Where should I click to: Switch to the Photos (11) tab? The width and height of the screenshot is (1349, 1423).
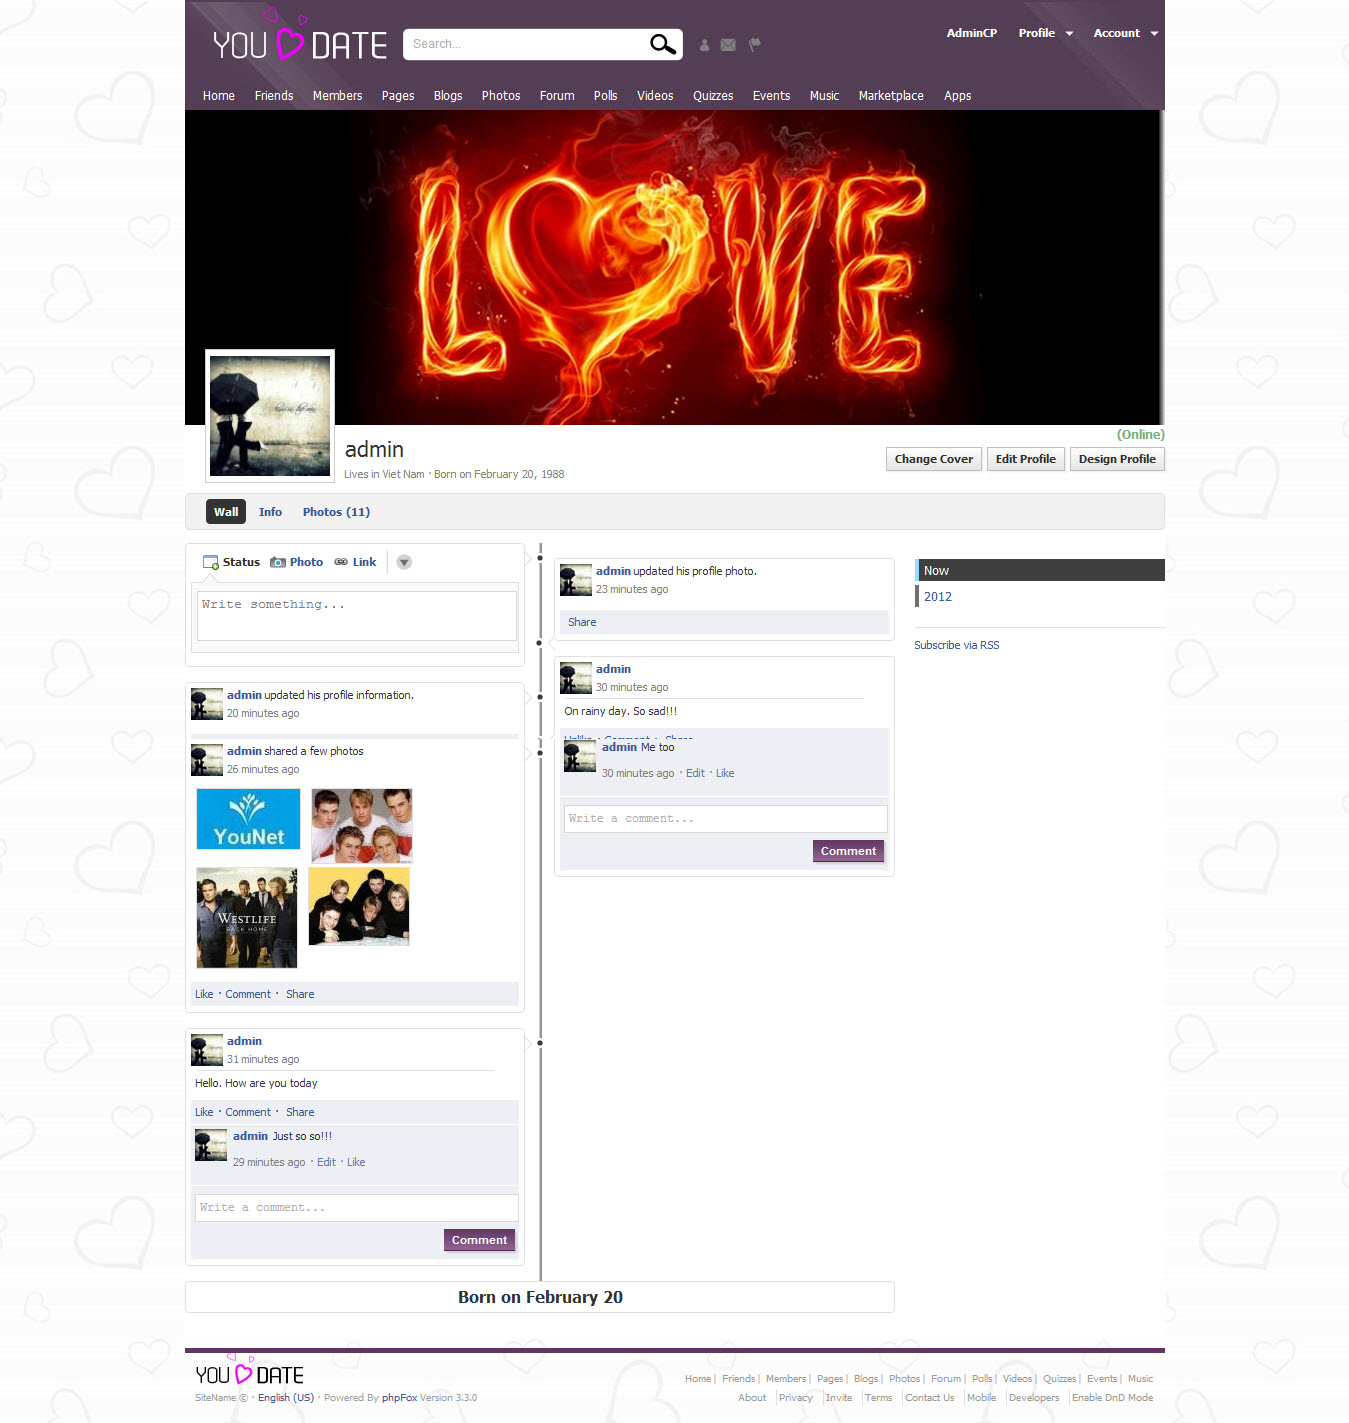pyautogui.click(x=336, y=512)
